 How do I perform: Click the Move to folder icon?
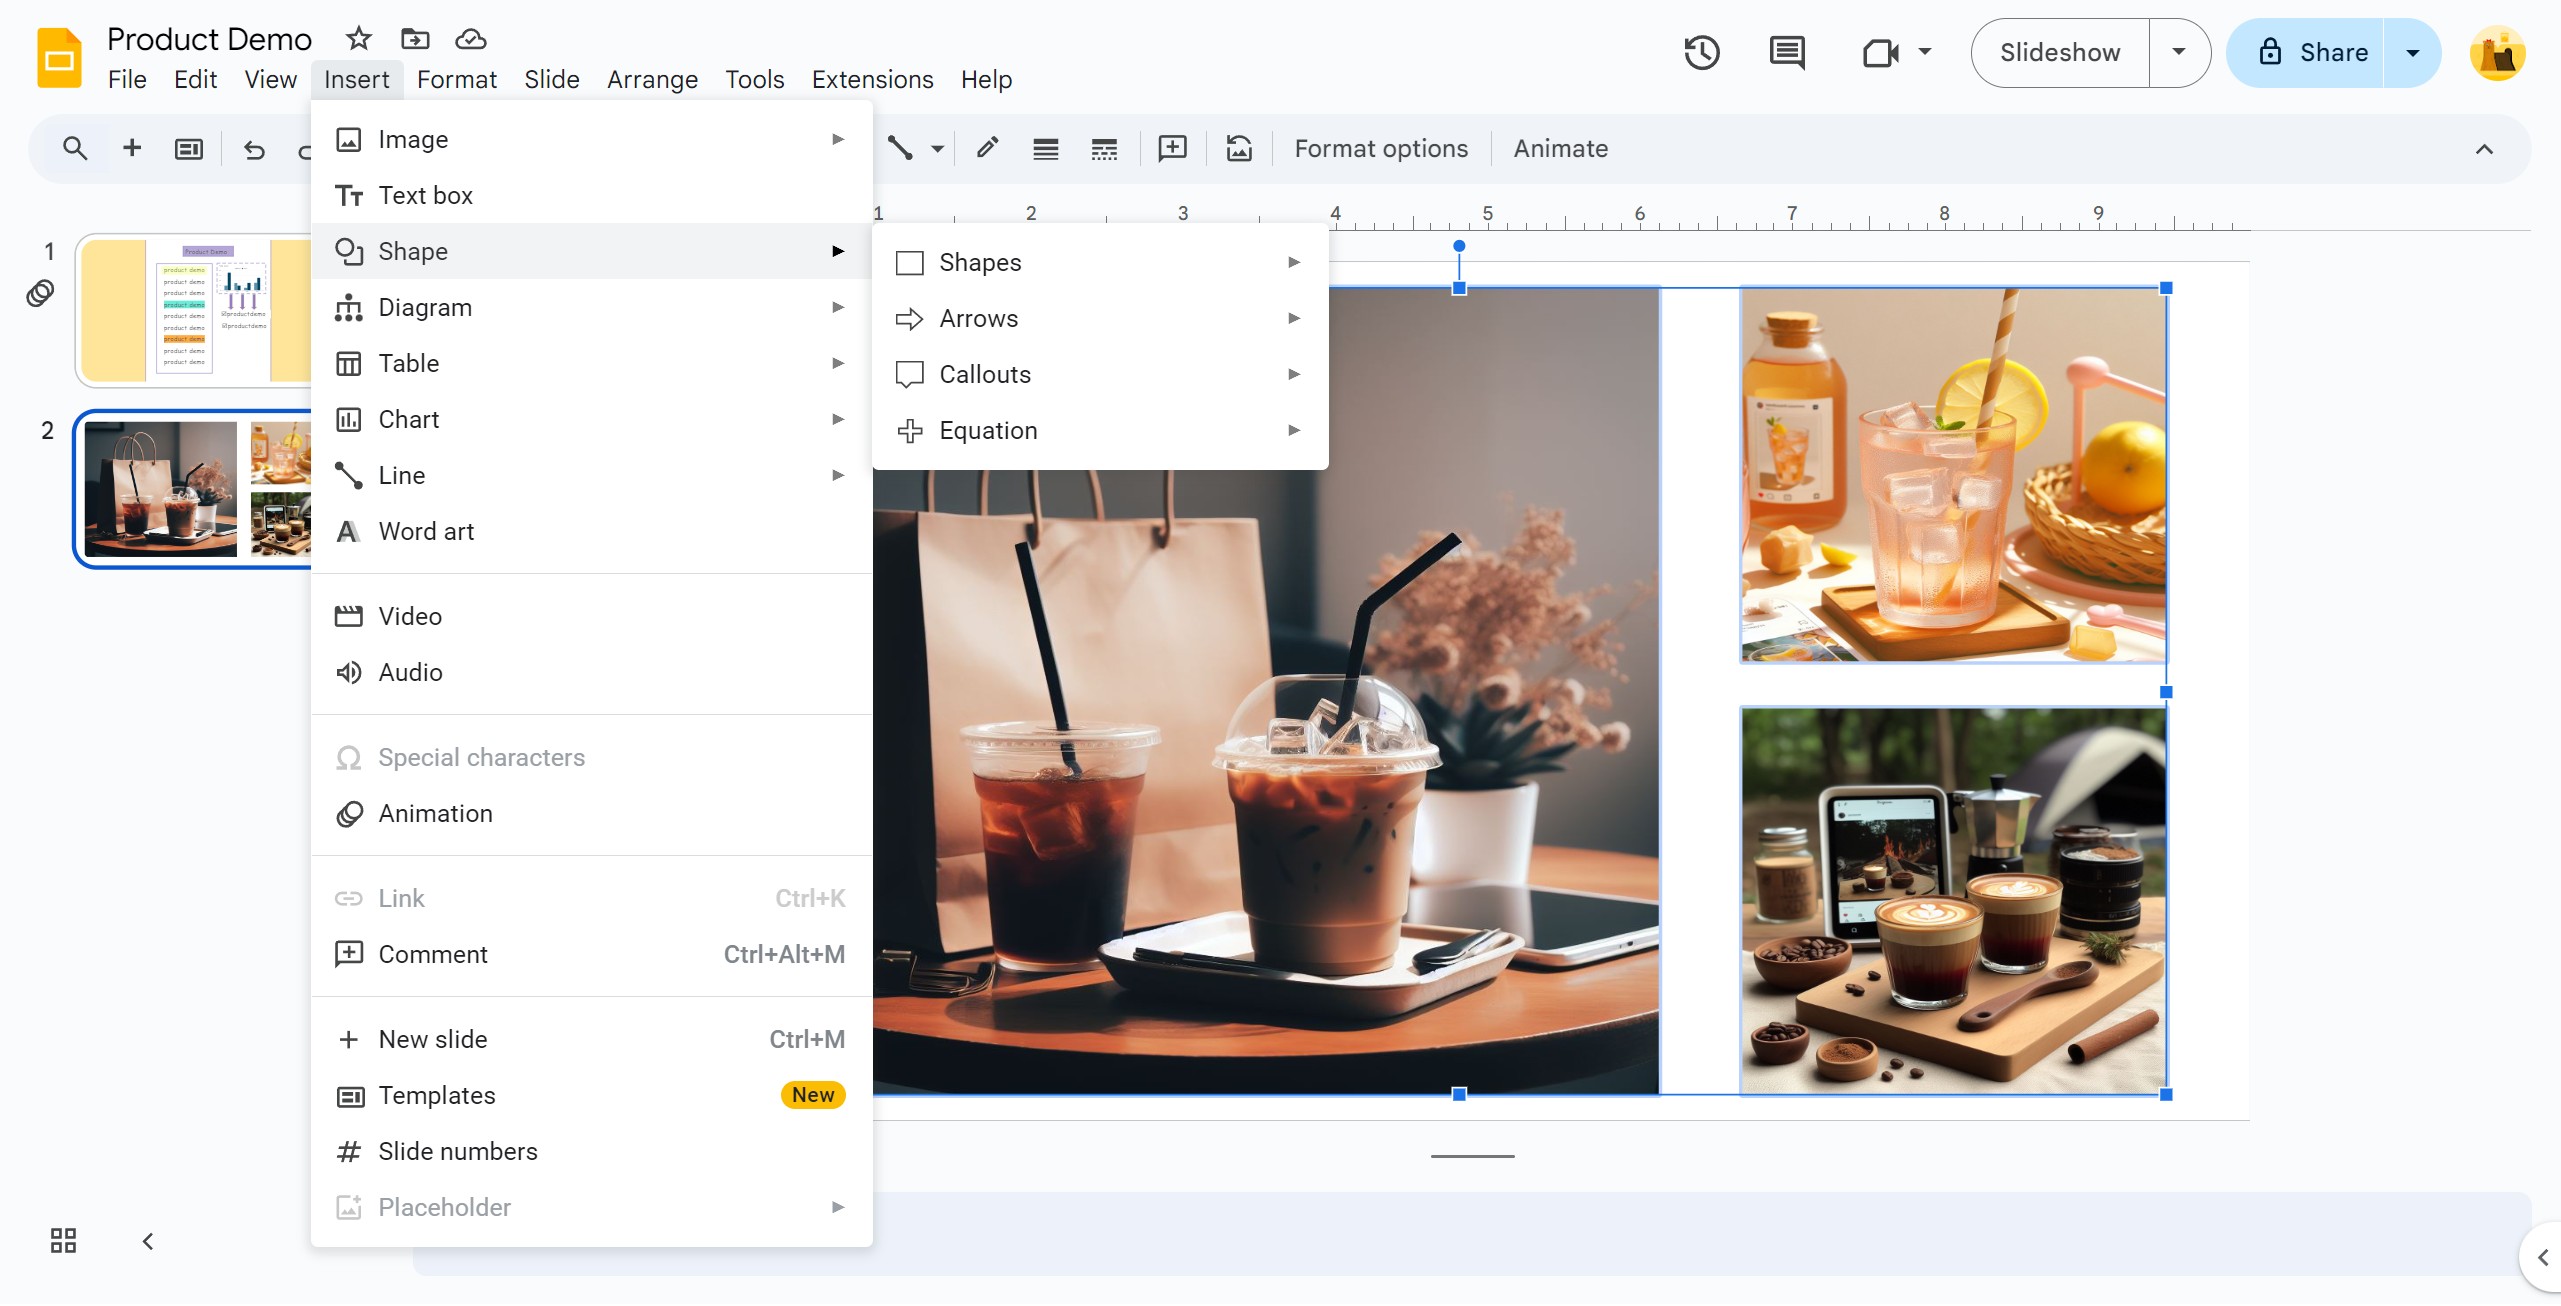coord(415,39)
